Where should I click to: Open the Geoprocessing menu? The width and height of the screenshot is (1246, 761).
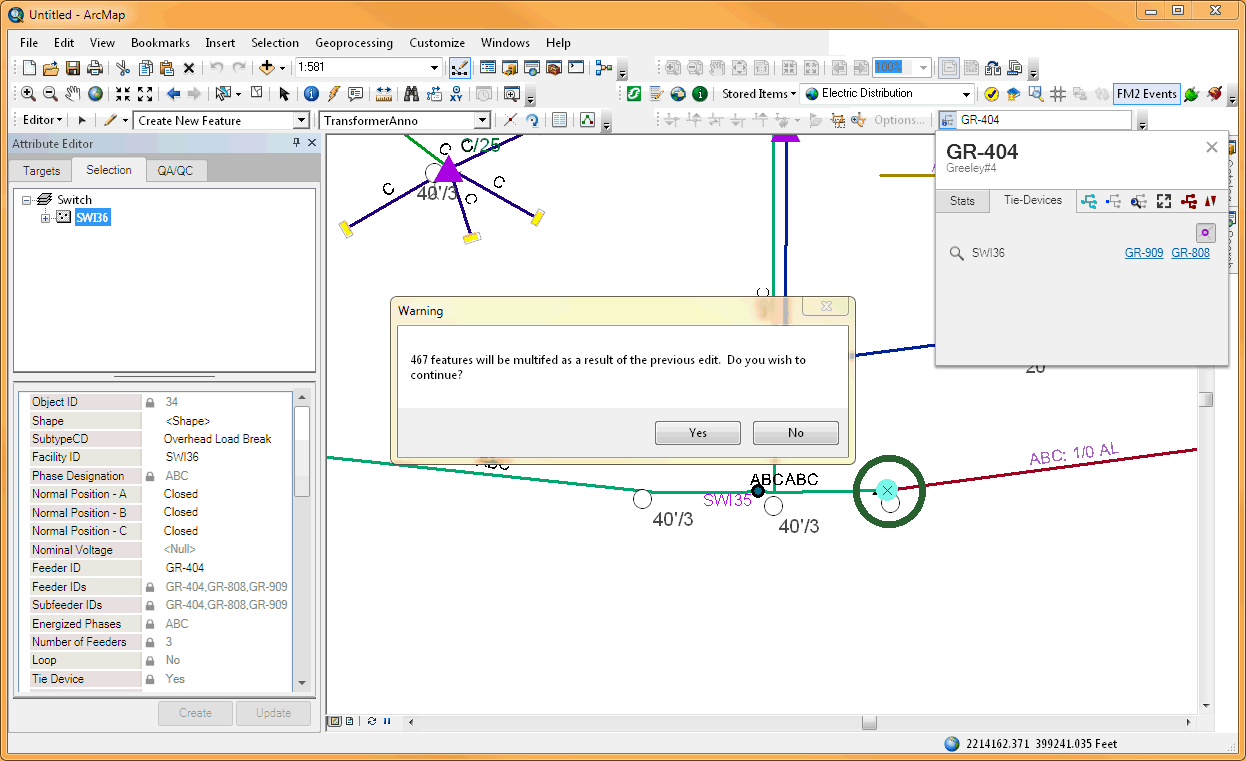[352, 43]
